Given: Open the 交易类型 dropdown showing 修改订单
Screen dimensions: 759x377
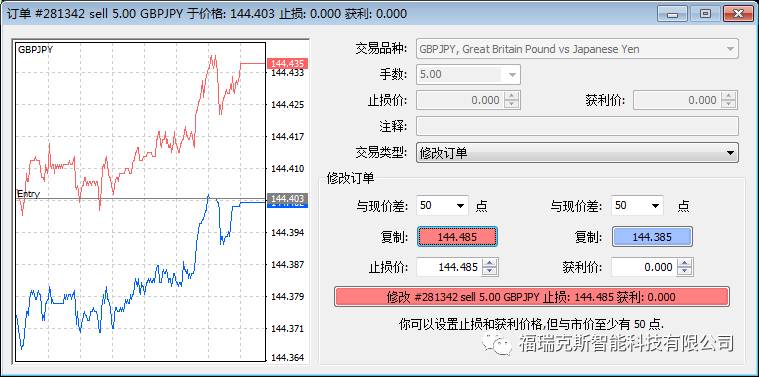Looking at the screenshot, I should point(577,153).
